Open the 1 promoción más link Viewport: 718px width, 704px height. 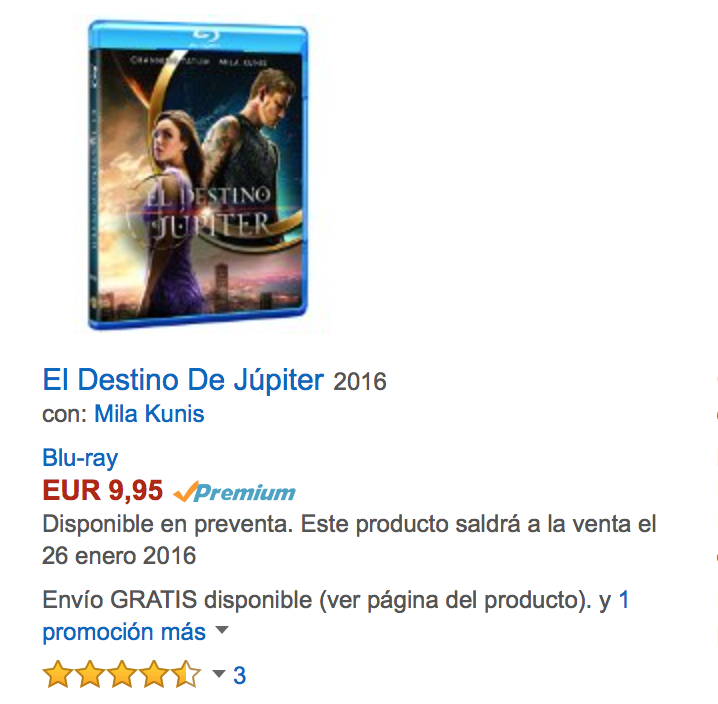pyautogui.click(x=336, y=616)
